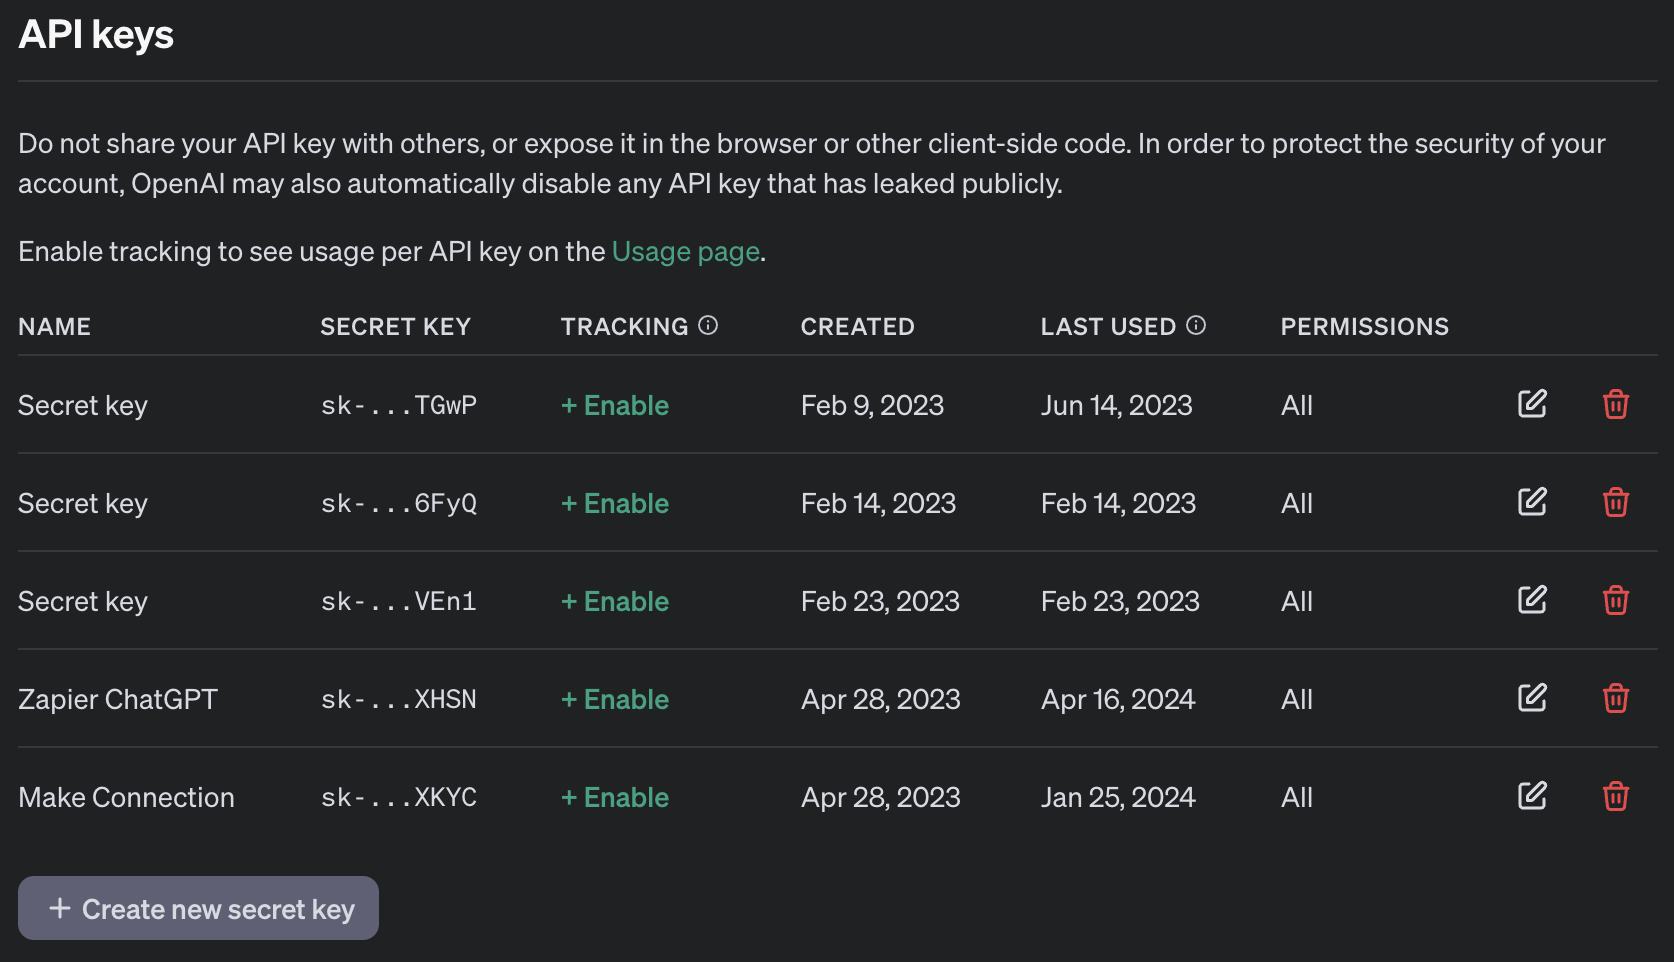Viewport: 1674px width, 962px height.
Task: Edit the Zapier ChatGPT key
Action: coord(1532,698)
